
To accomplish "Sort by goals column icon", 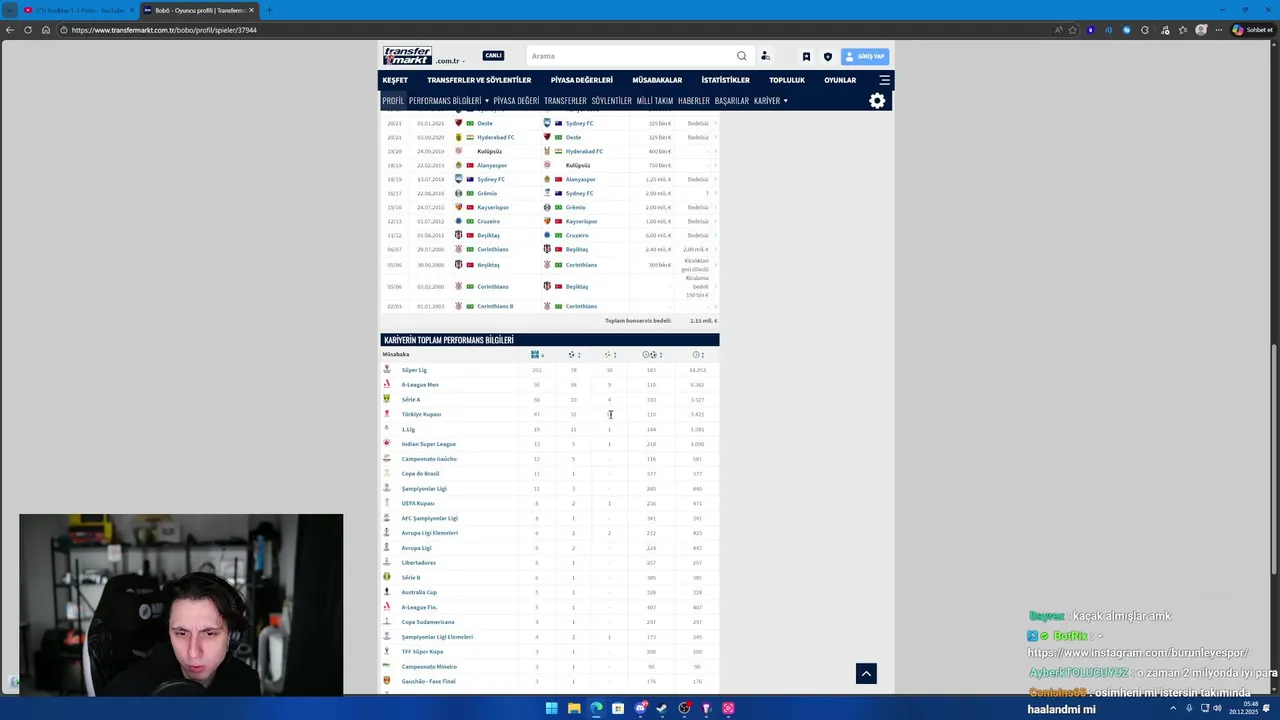I will coord(574,355).
